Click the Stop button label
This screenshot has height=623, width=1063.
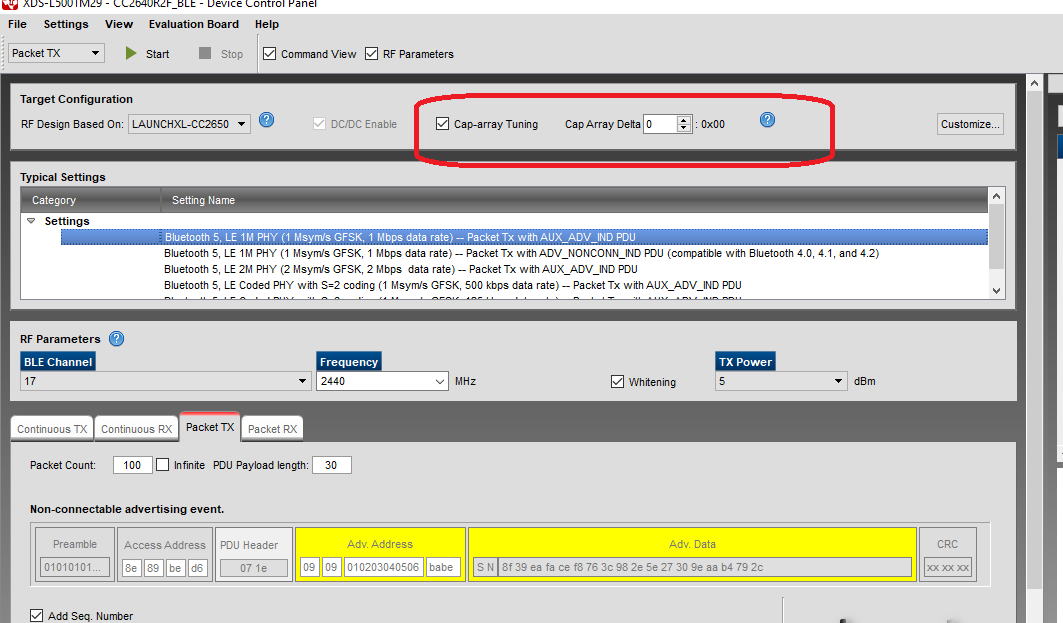coord(232,54)
